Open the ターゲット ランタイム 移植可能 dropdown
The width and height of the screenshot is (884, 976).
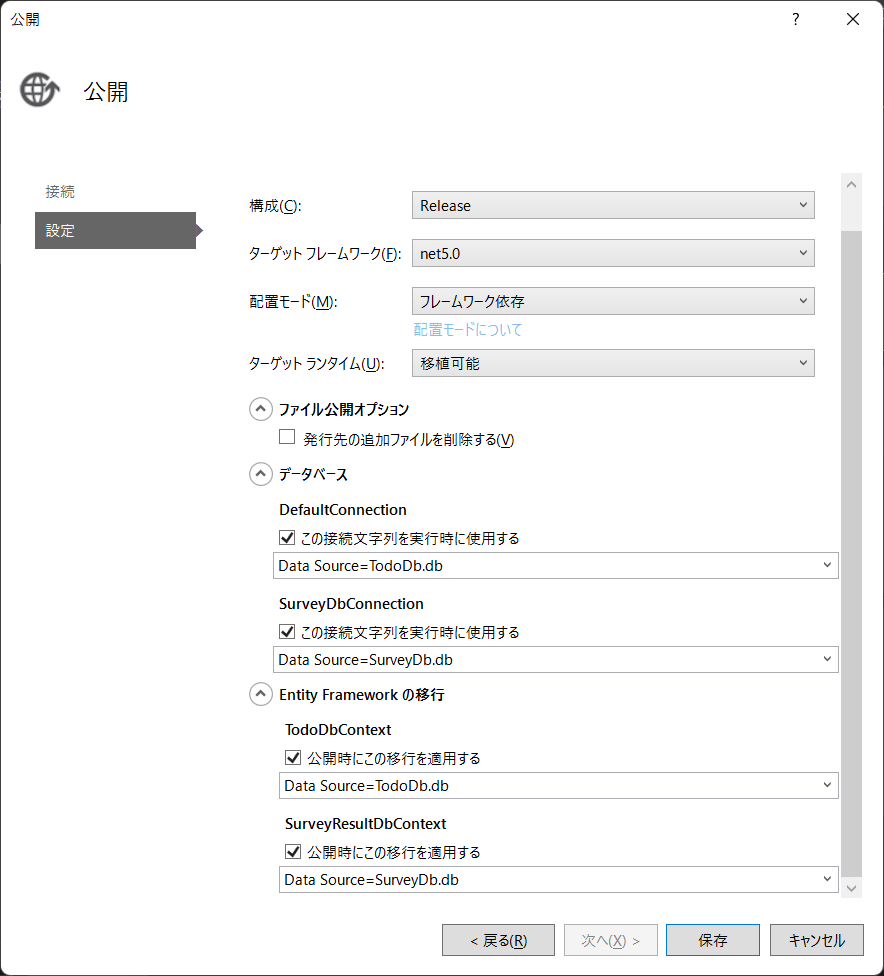[613, 363]
